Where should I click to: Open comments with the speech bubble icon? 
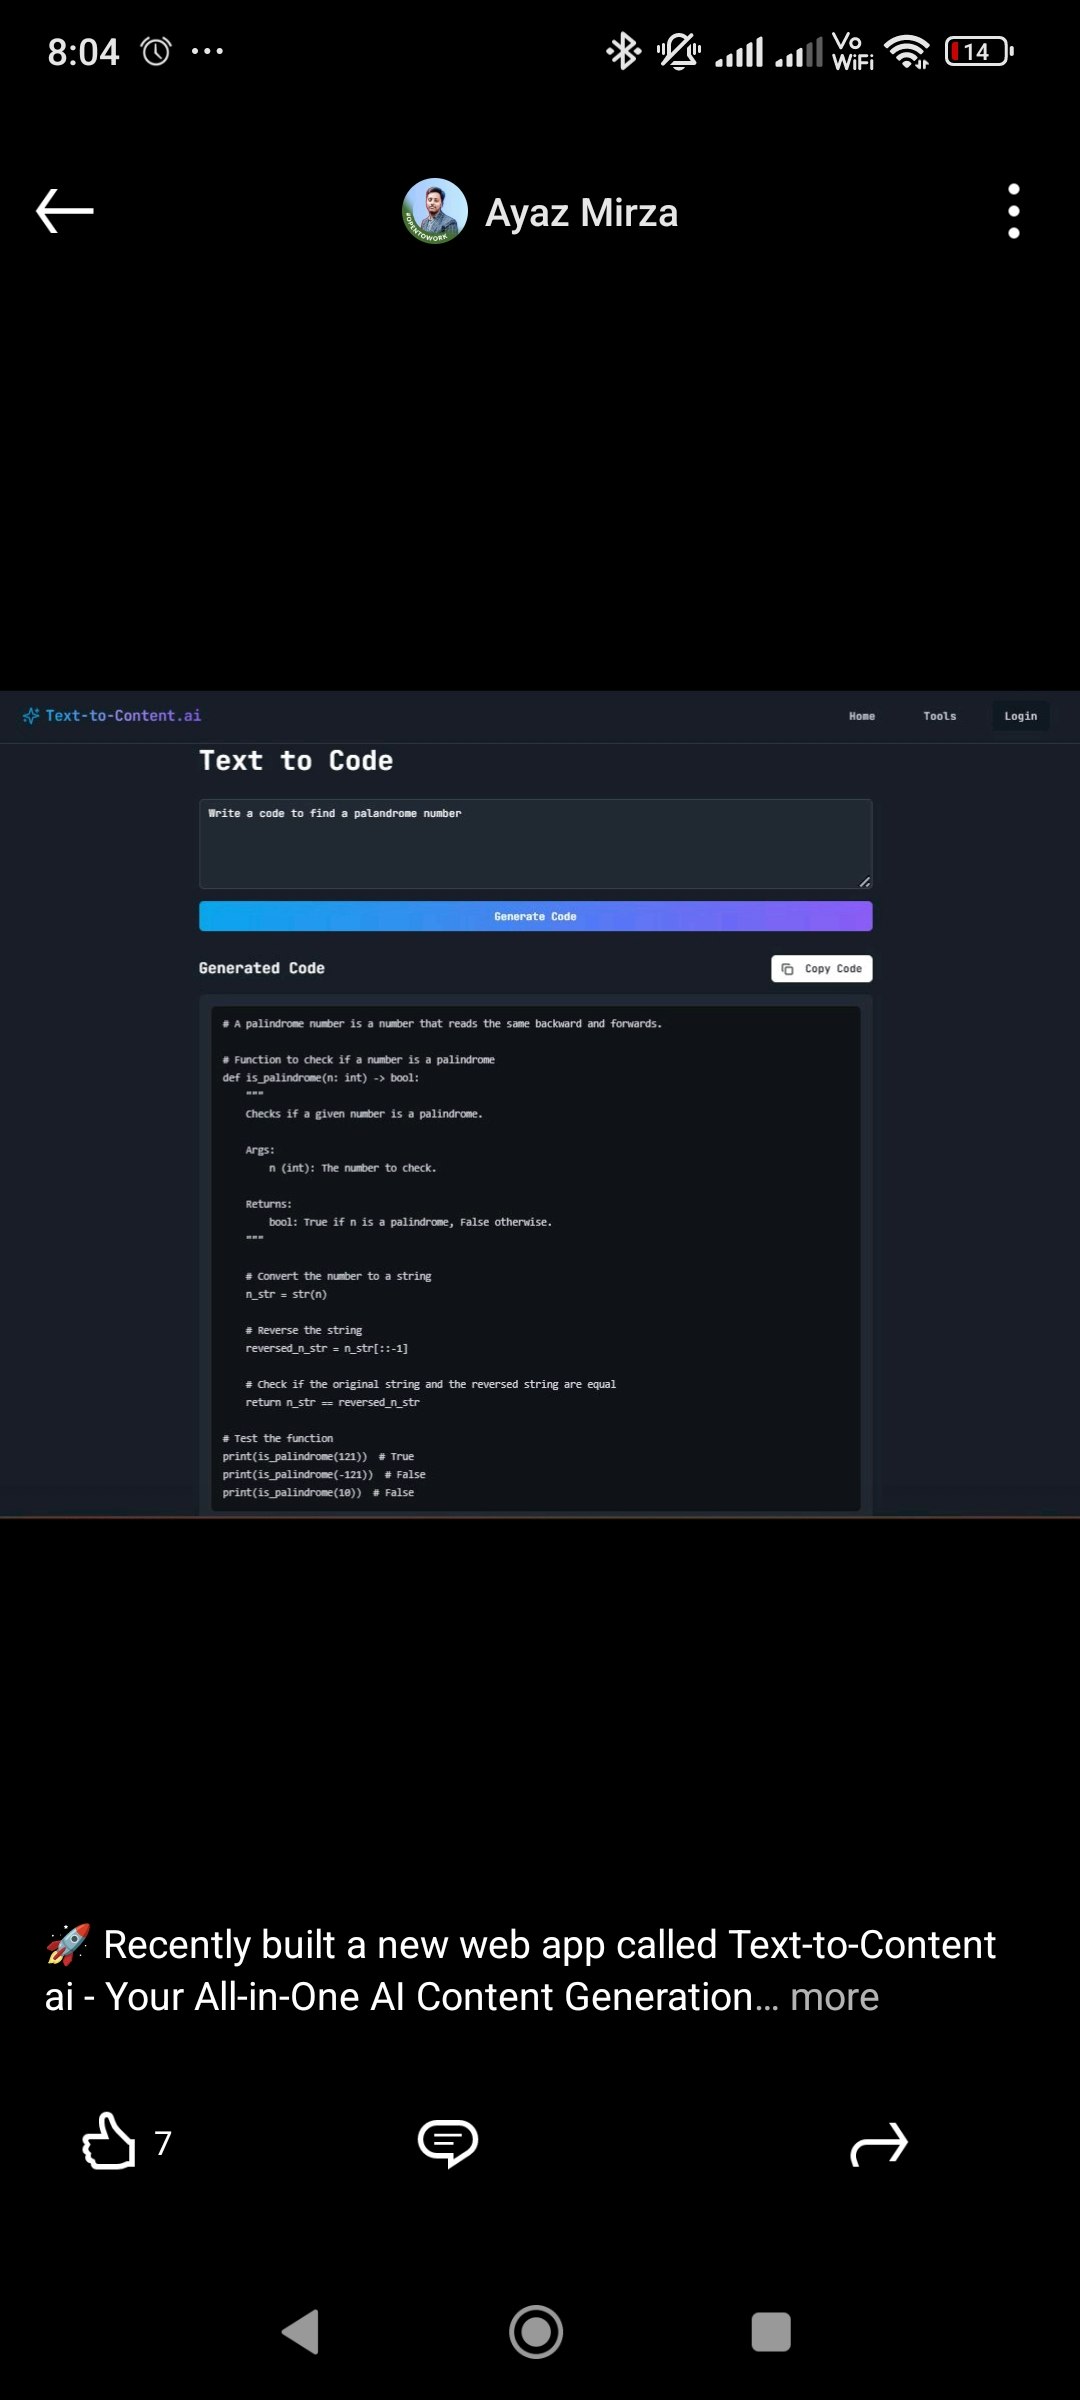[x=447, y=2142]
